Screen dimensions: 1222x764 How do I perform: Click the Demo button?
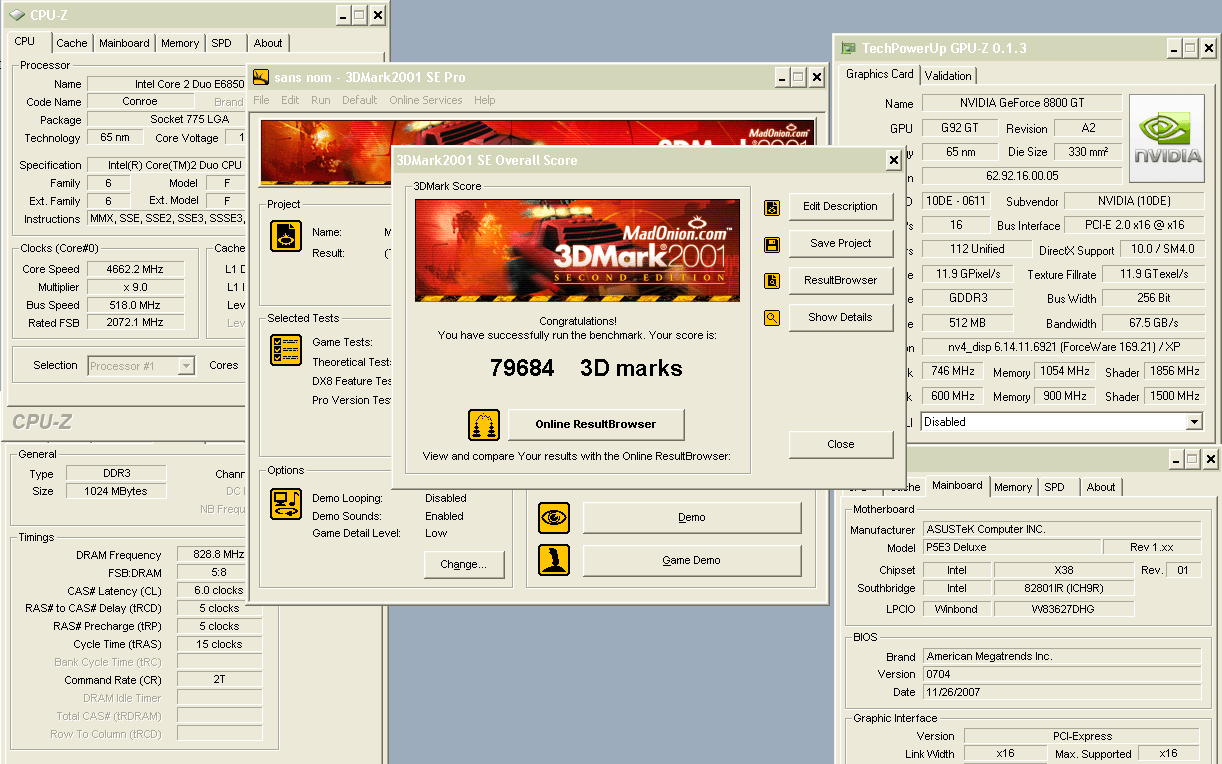click(692, 518)
